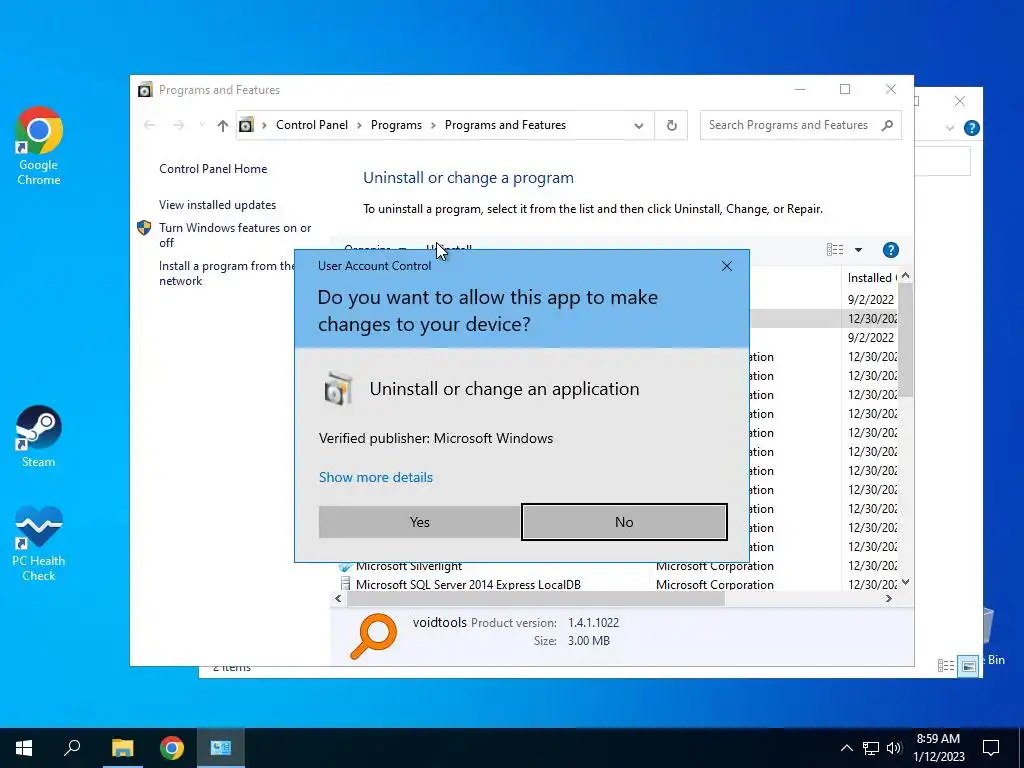Click the voidtools magnifier icon in details pane
The image size is (1024, 768).
pos(374,635)
